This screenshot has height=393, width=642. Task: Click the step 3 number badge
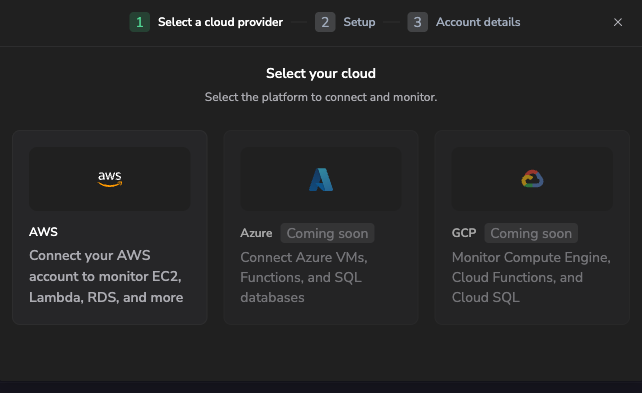click(418, 22)
